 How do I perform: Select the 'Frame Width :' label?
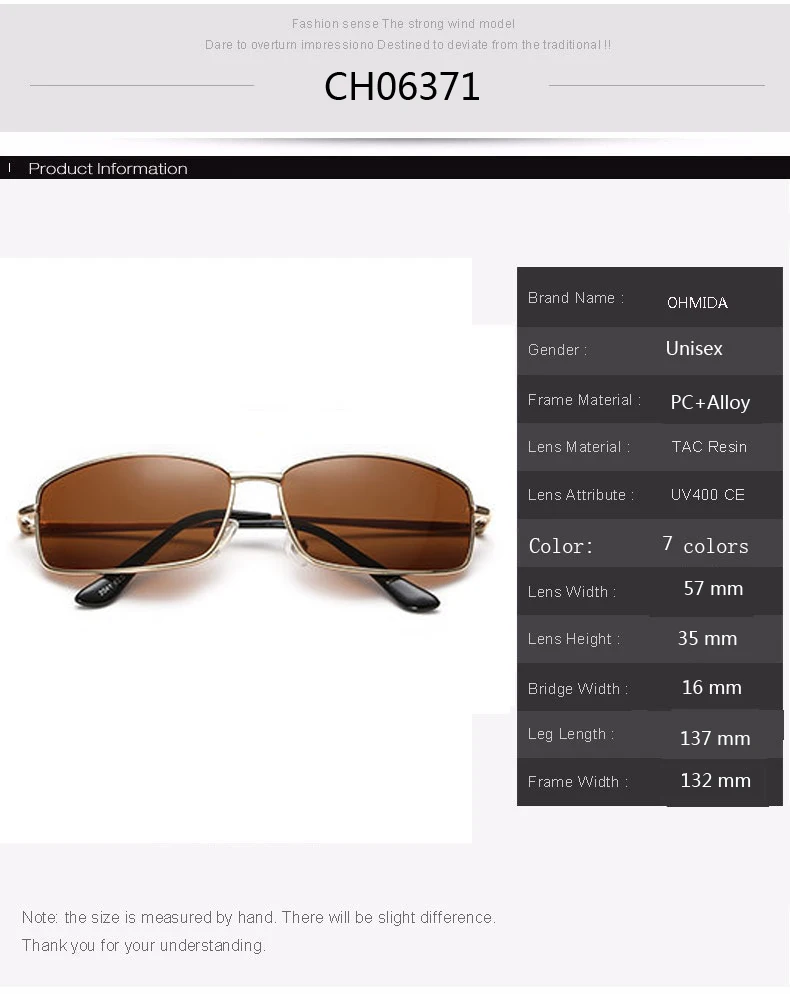pos(578,782)
